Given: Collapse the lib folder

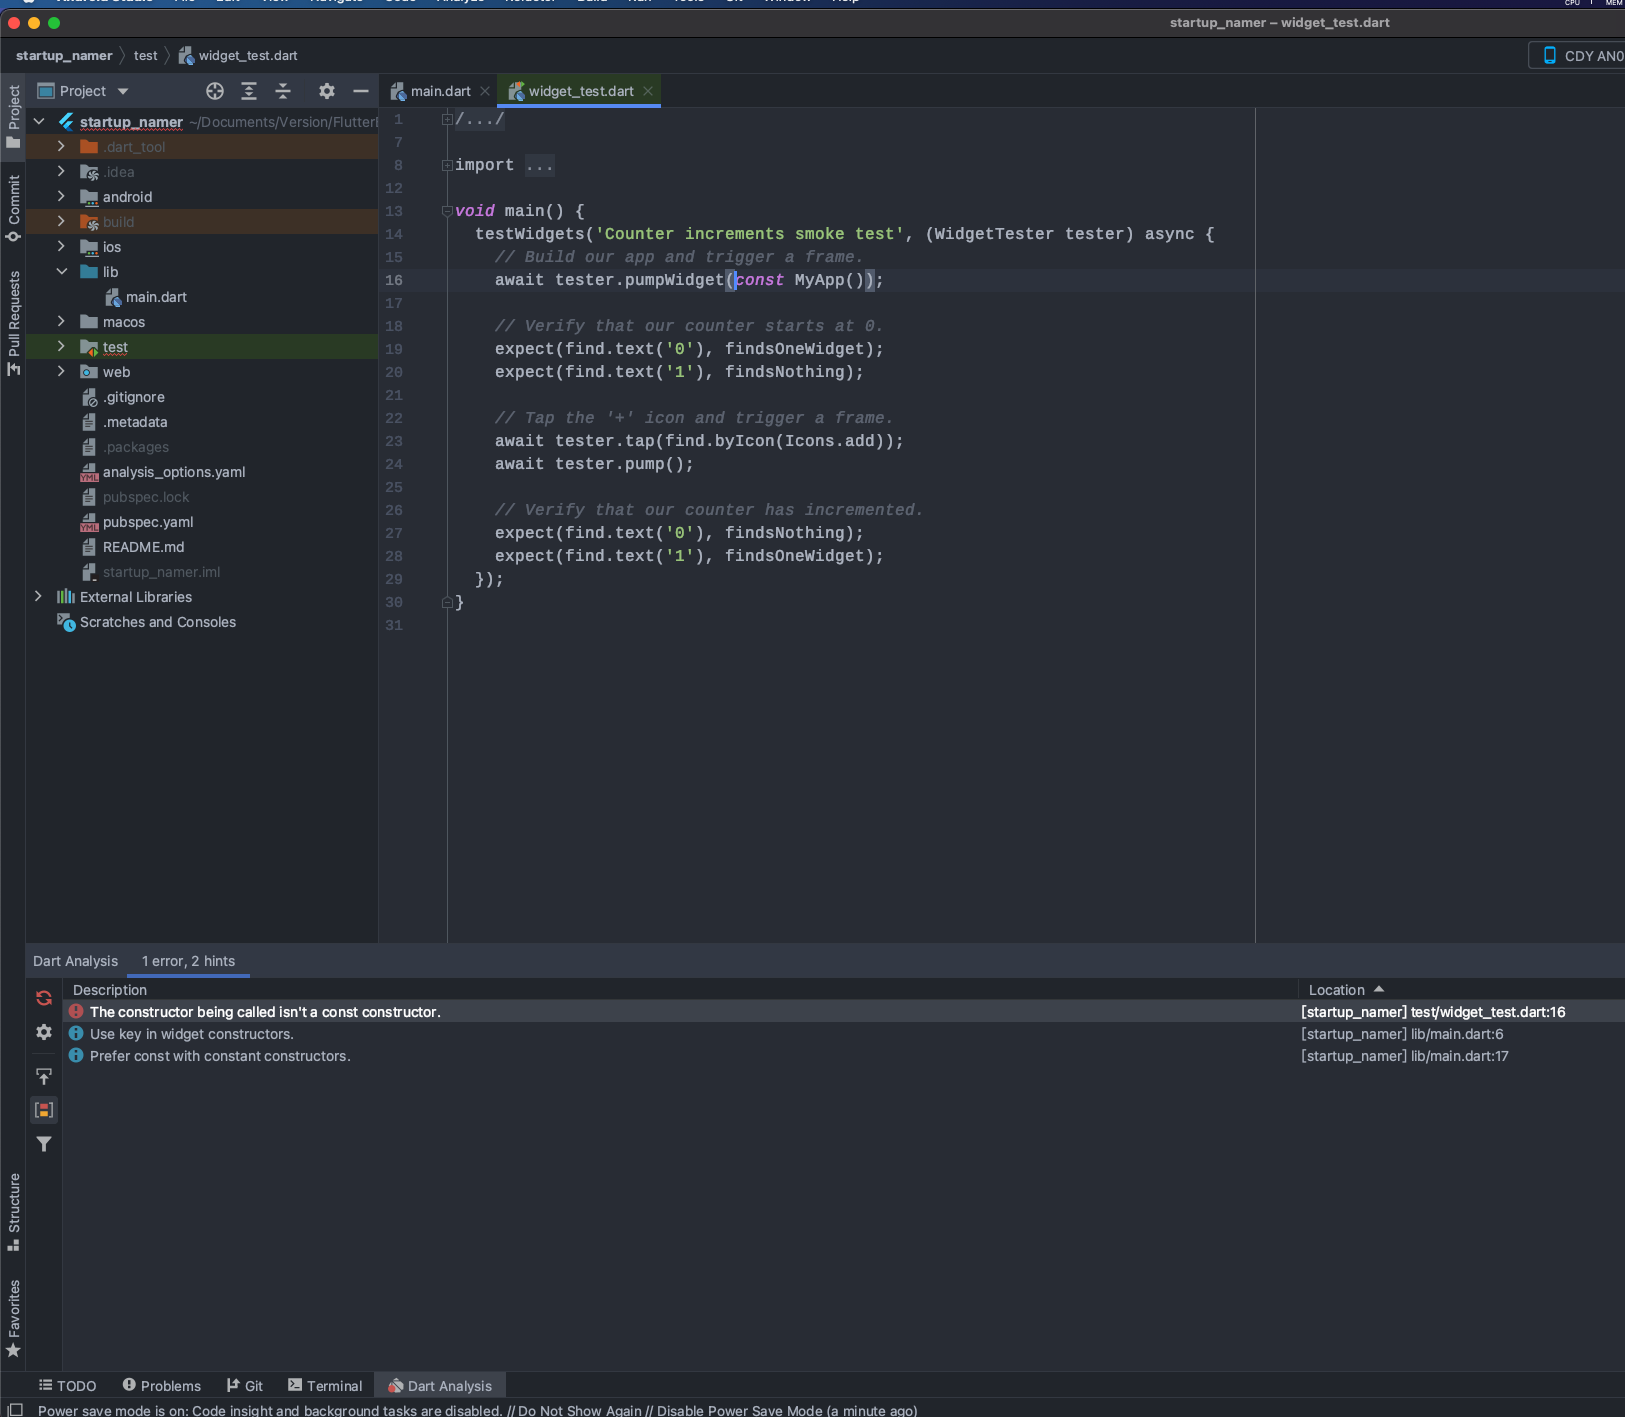Looking at the screenshot, I should tap(62, 271).
